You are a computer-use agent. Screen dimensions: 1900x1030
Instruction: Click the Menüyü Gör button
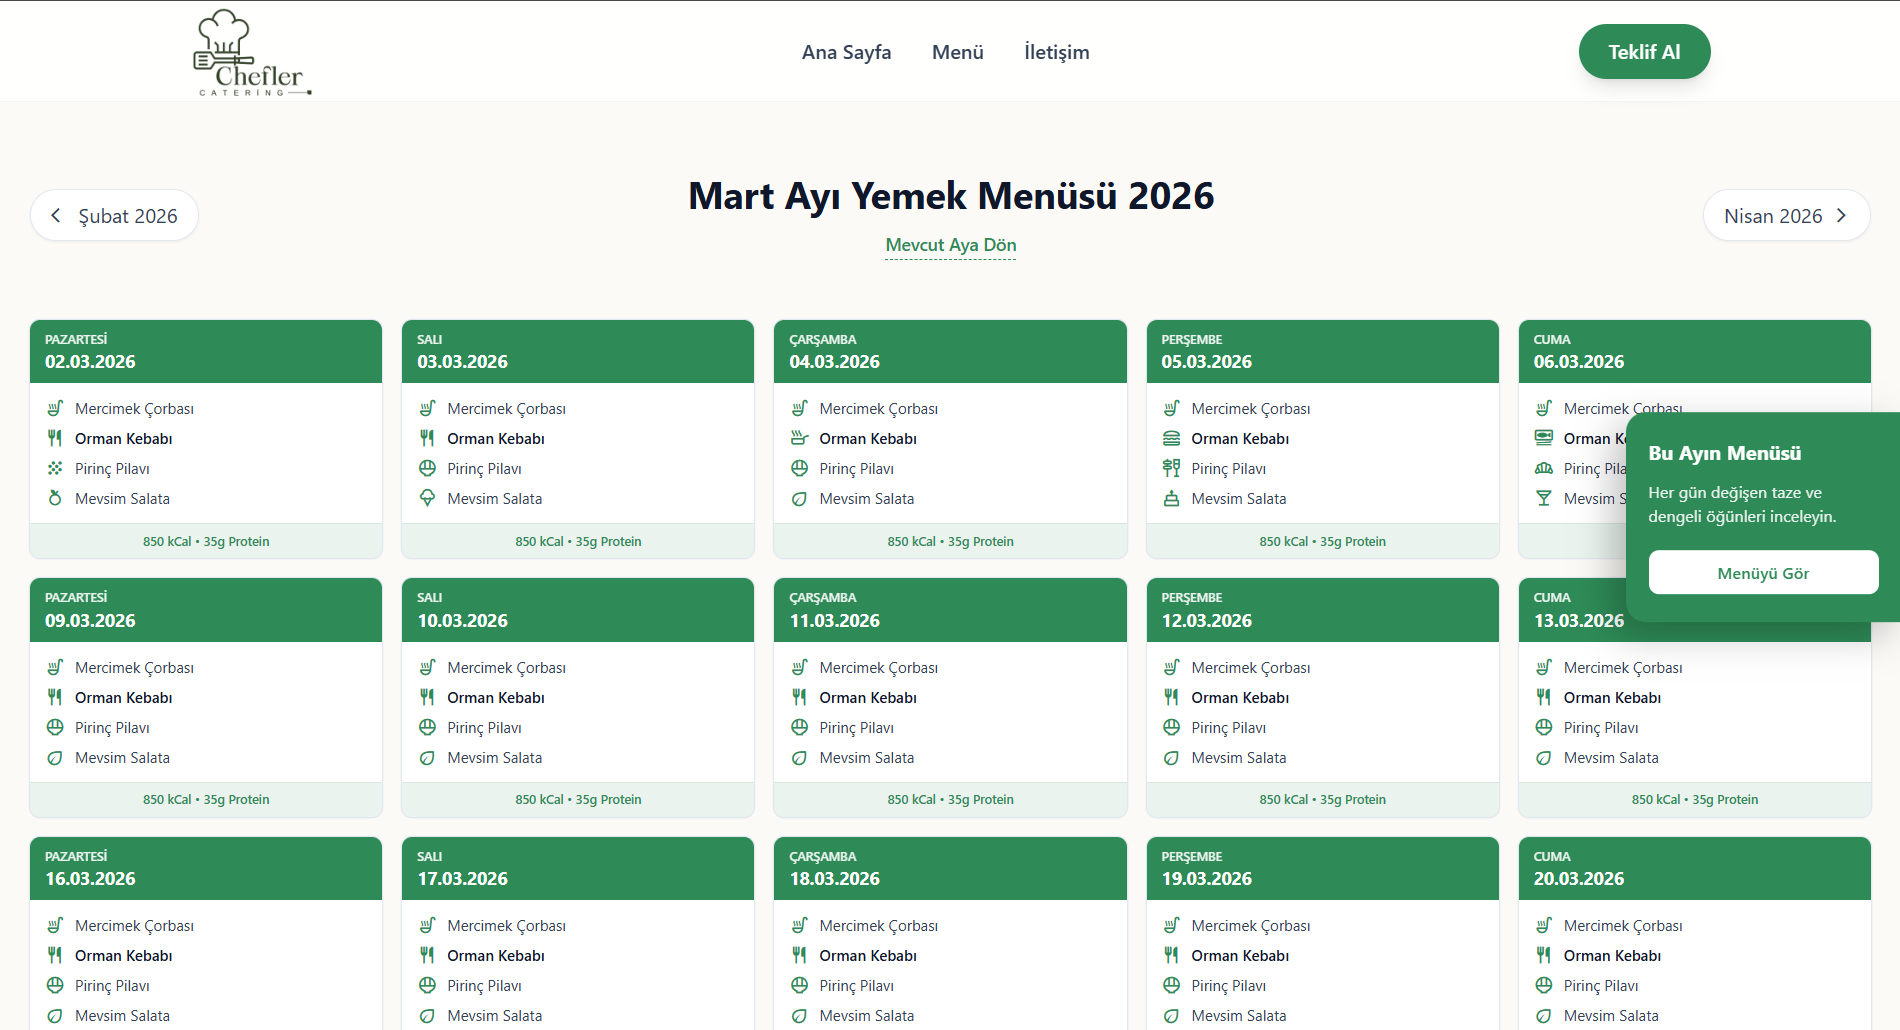pyautogui.click(x=1763, y=573)
